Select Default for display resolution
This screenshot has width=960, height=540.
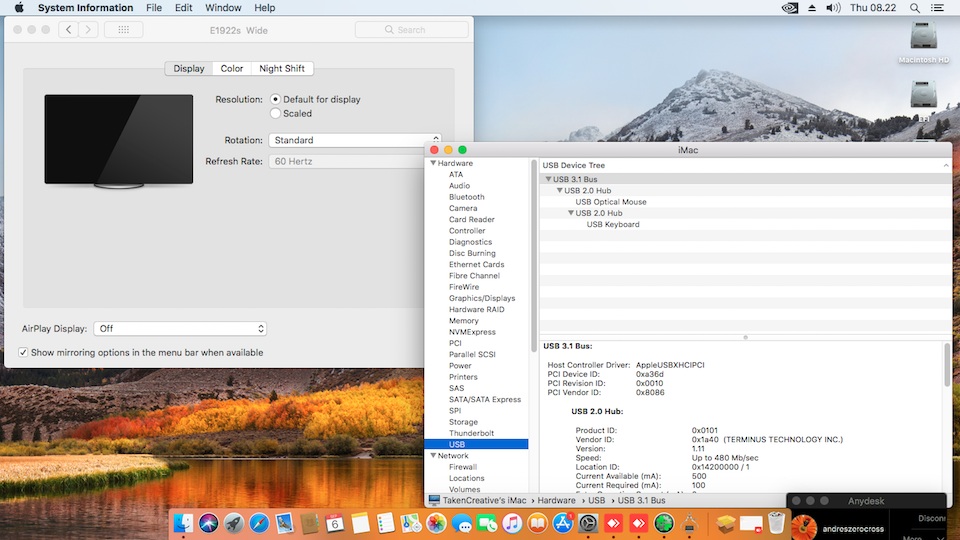tap(275, 100)
